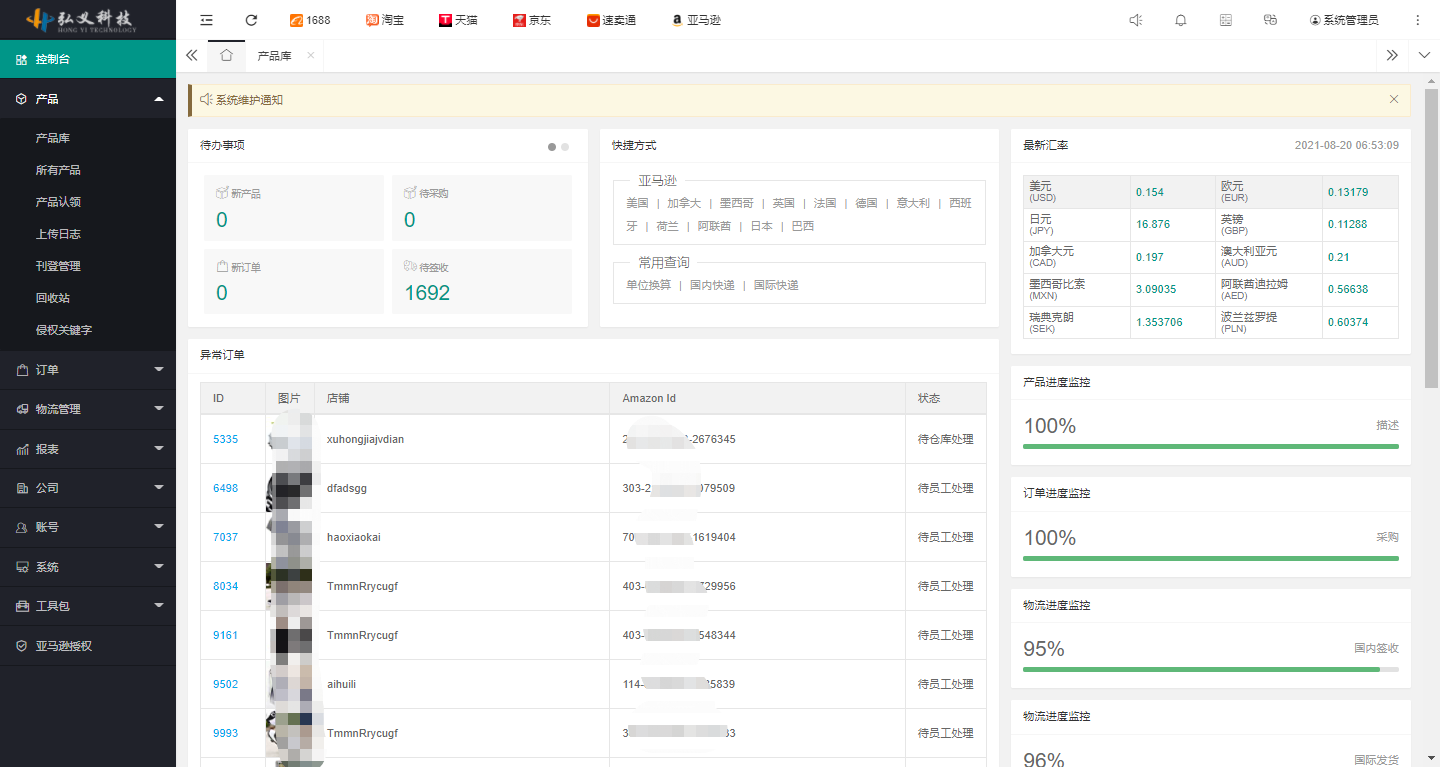Select 所有产品 in the sidebar
The width and height of the screenshot is (1440, 767).
(x=58, y=170)
